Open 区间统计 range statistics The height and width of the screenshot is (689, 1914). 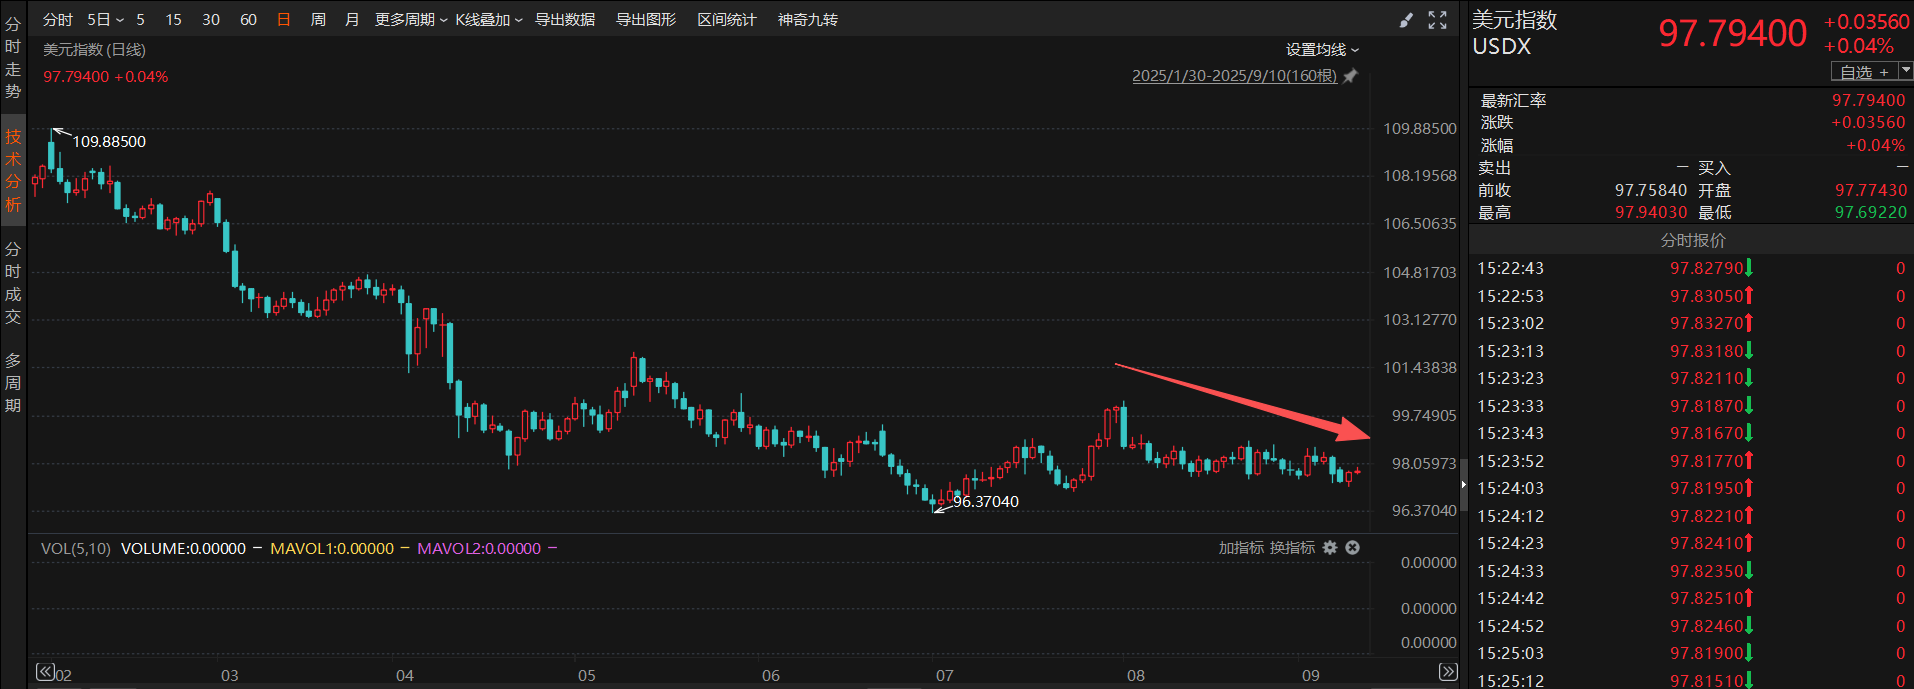tap(727, 20)
